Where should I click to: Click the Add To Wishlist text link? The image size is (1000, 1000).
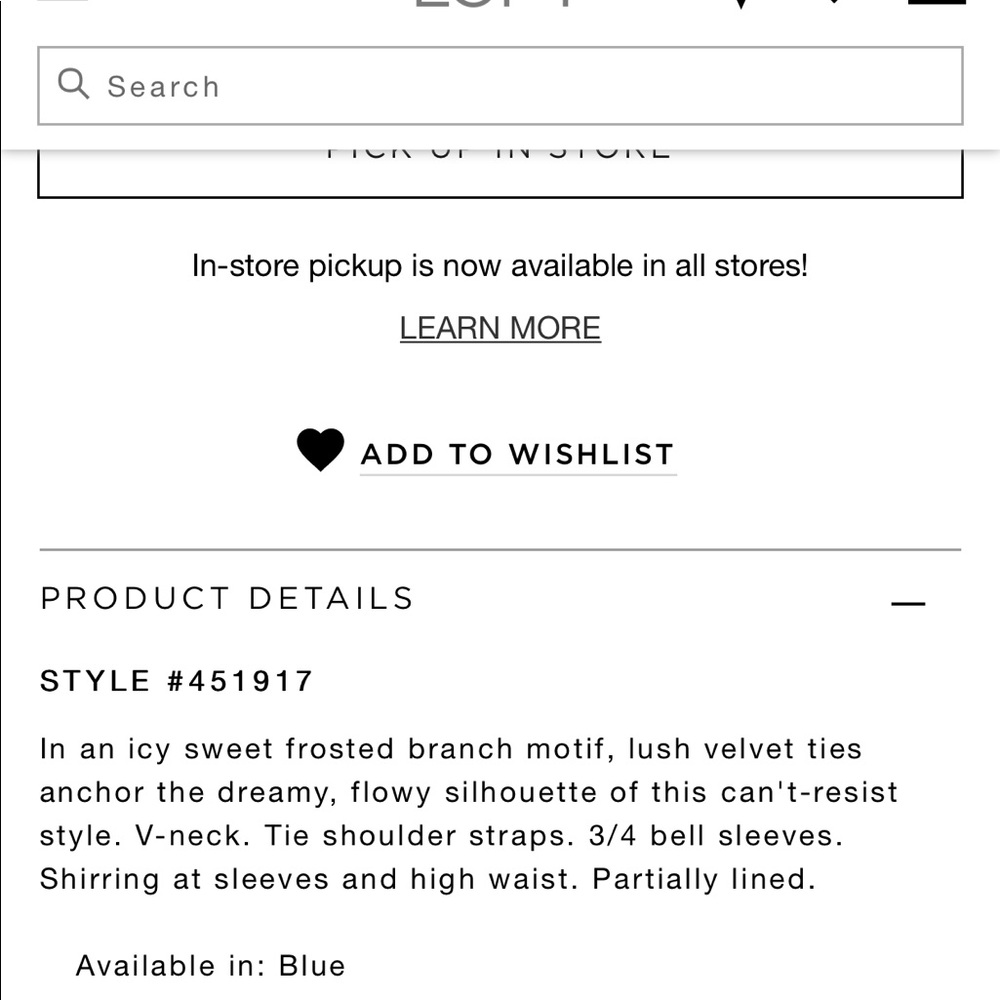(x=518, y=455)
